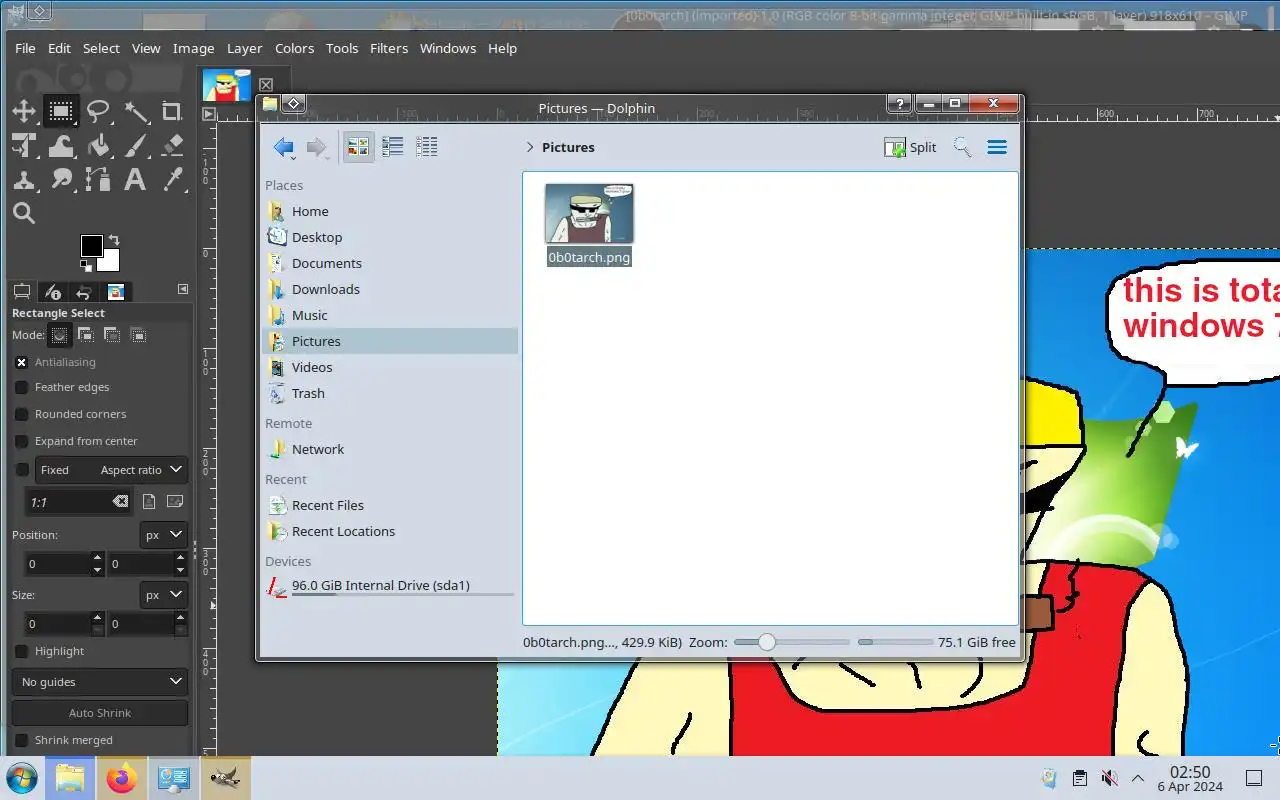The height and width of the screenshot is (800, 1280).
Task: Enable the Feather edges checkbox
Action: tap(21, 387)
